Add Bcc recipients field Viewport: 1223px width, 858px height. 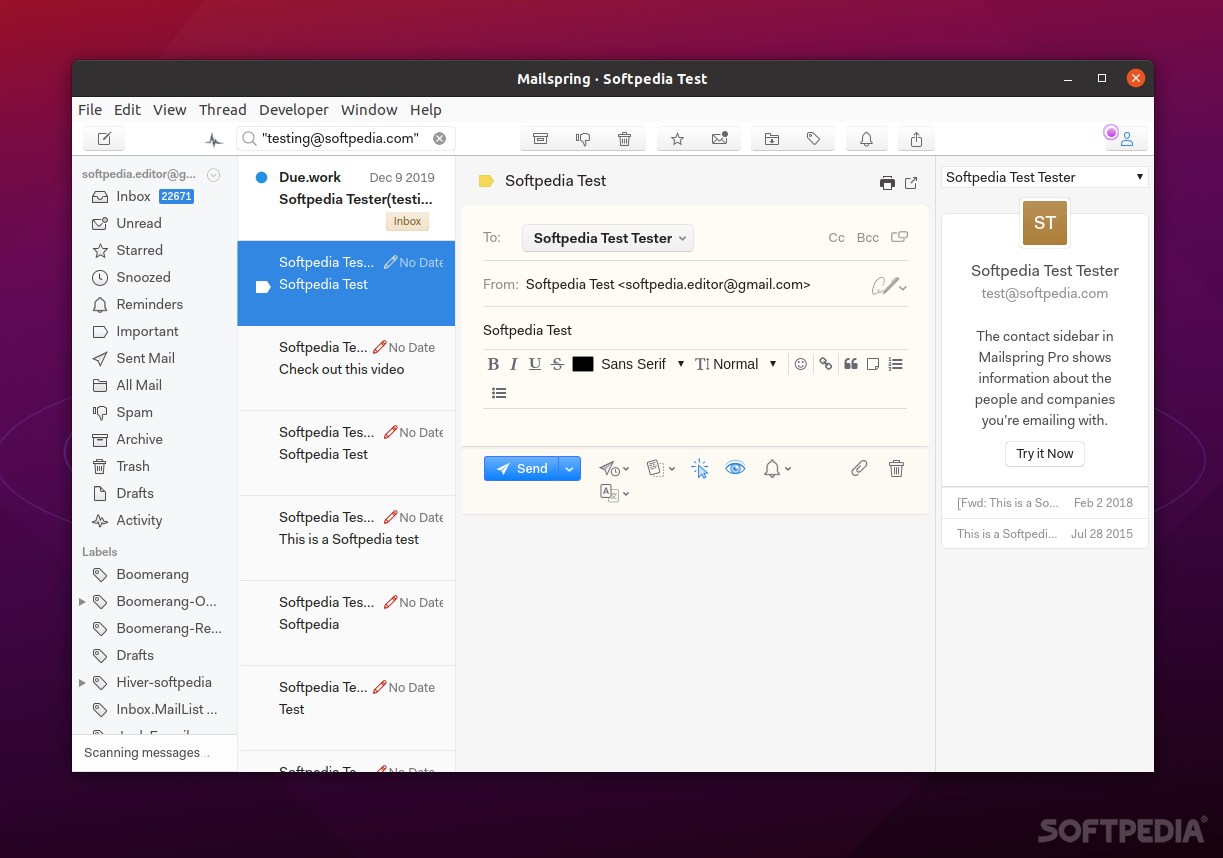coord(868,238)
